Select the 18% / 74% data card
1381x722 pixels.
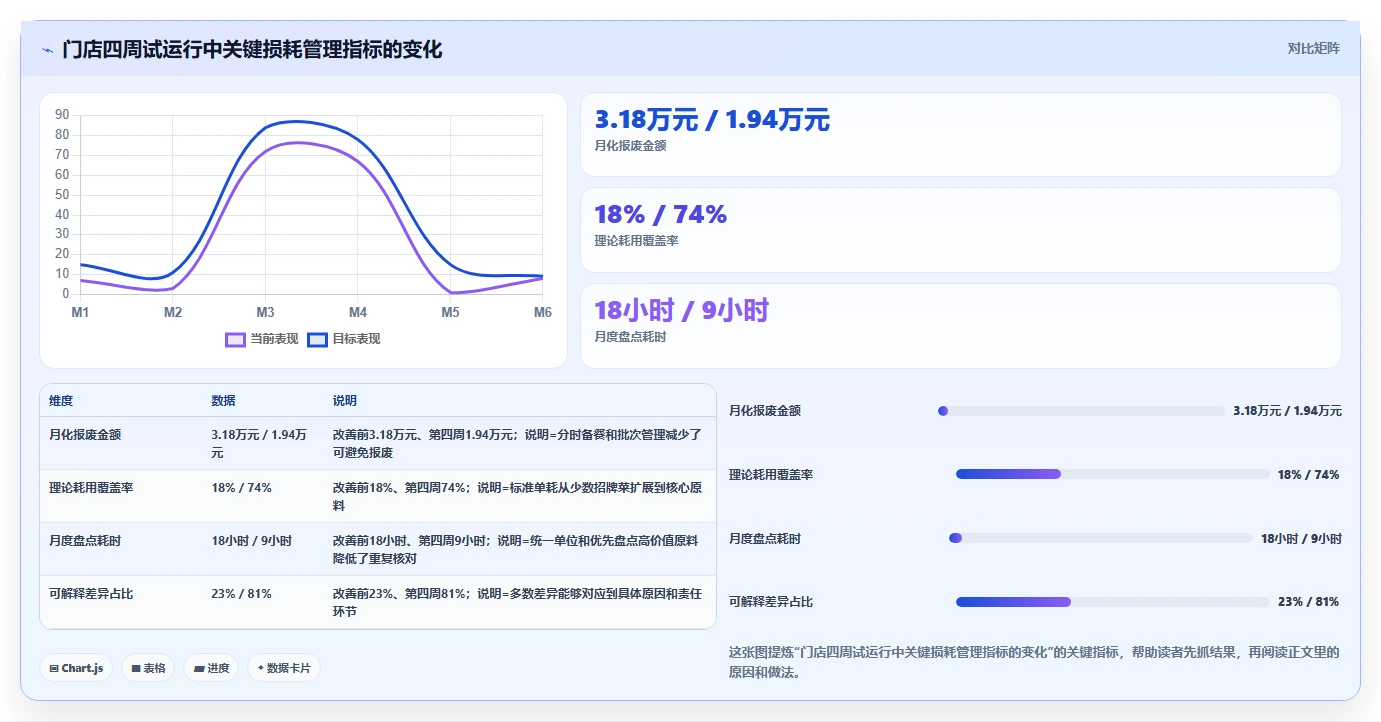[961, 230]
